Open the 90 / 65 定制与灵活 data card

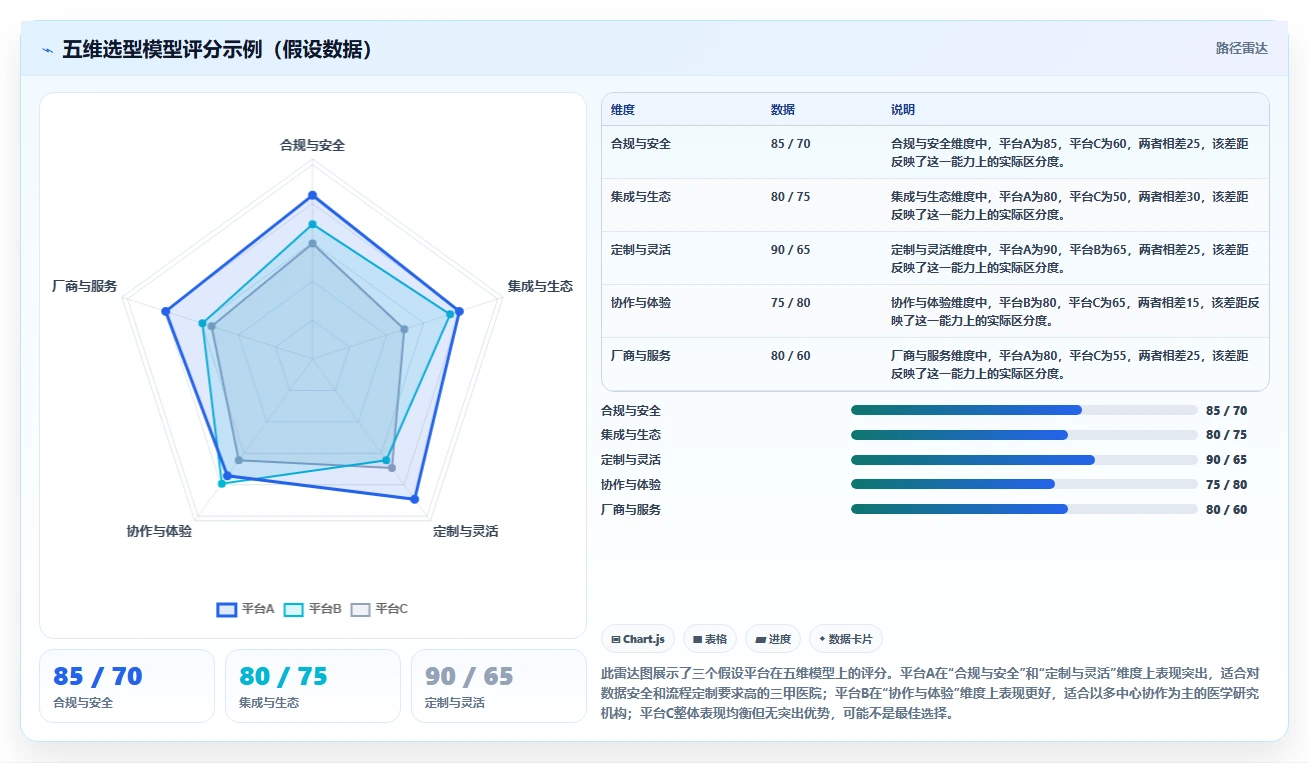499,686
